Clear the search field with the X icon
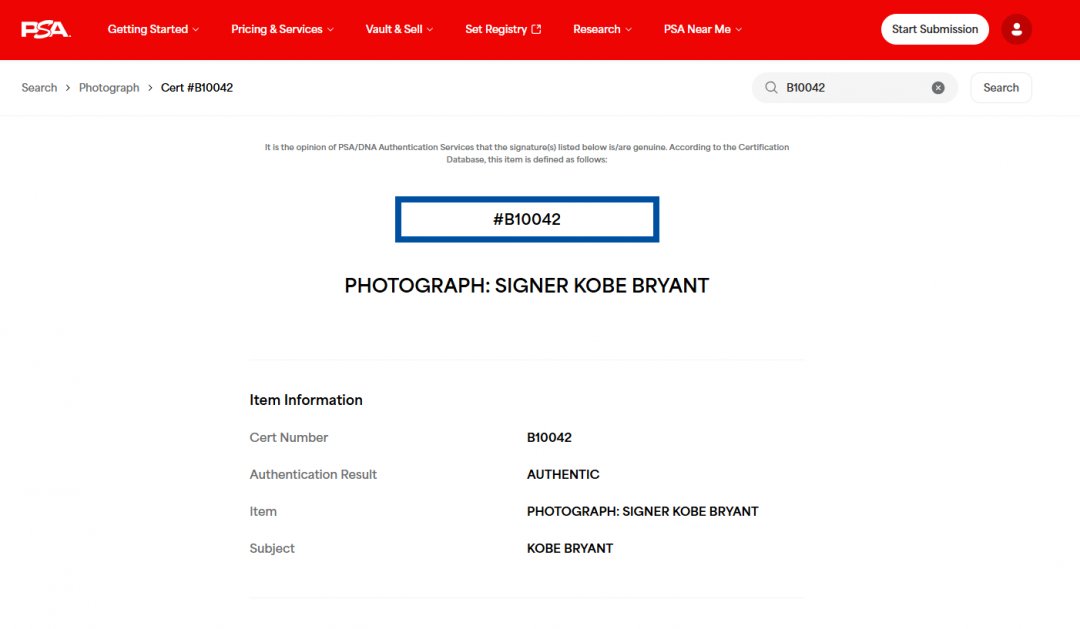The height and width of the screenshot is (629, 1080). 937,87
